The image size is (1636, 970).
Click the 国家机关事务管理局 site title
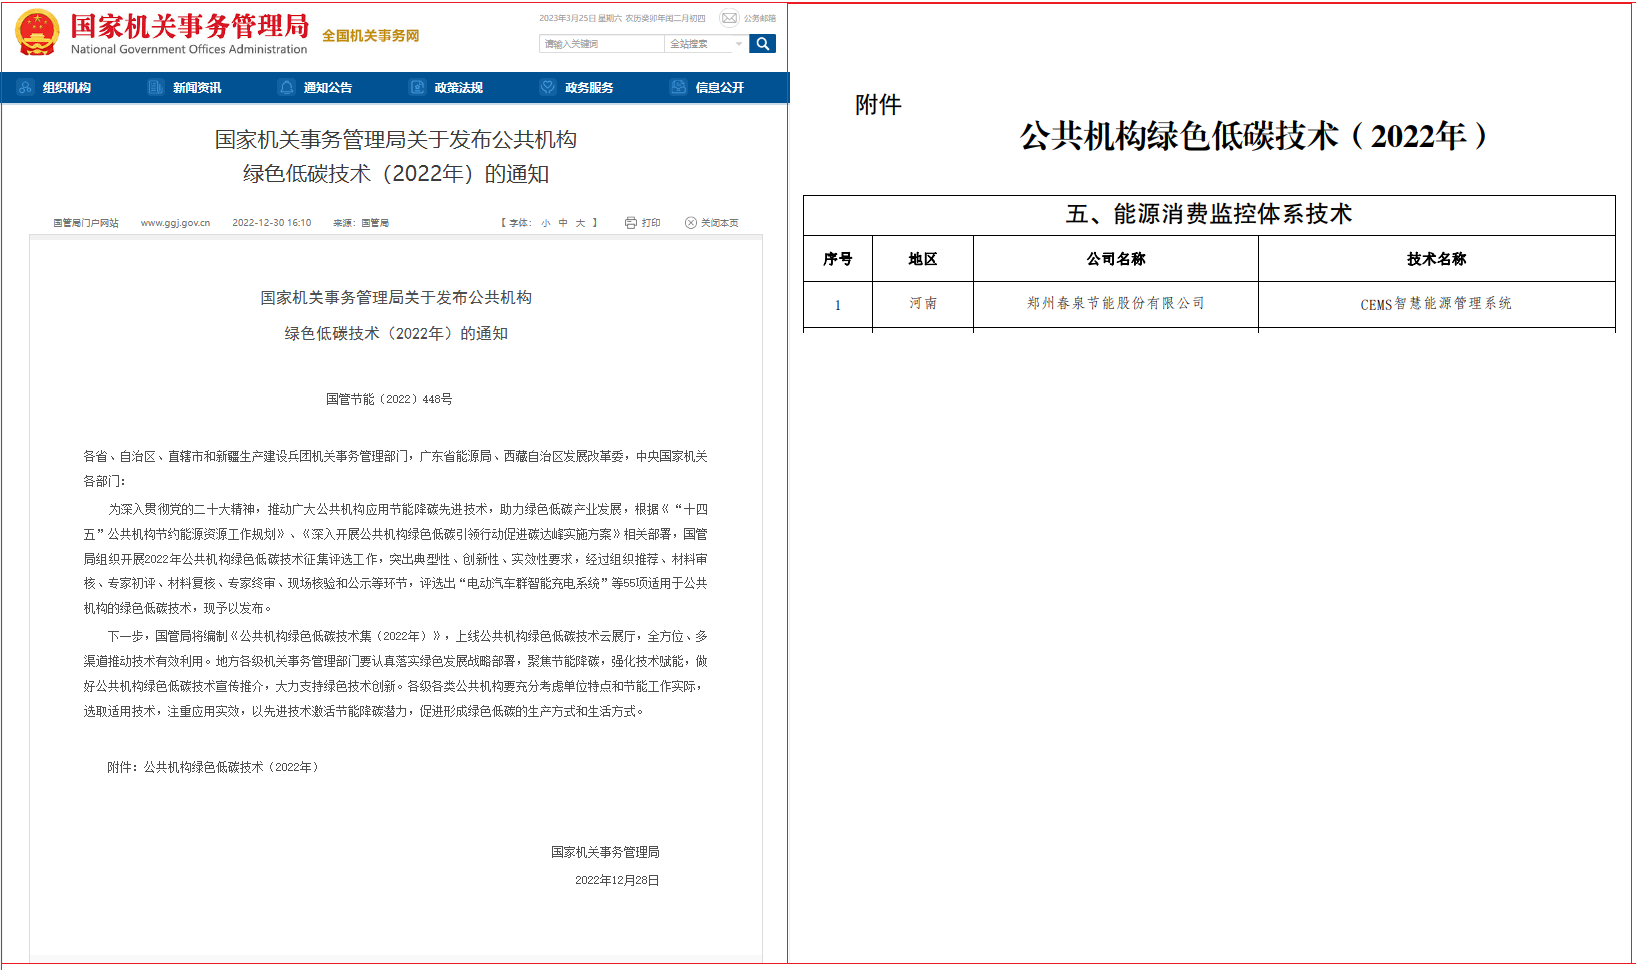[190, 25]
